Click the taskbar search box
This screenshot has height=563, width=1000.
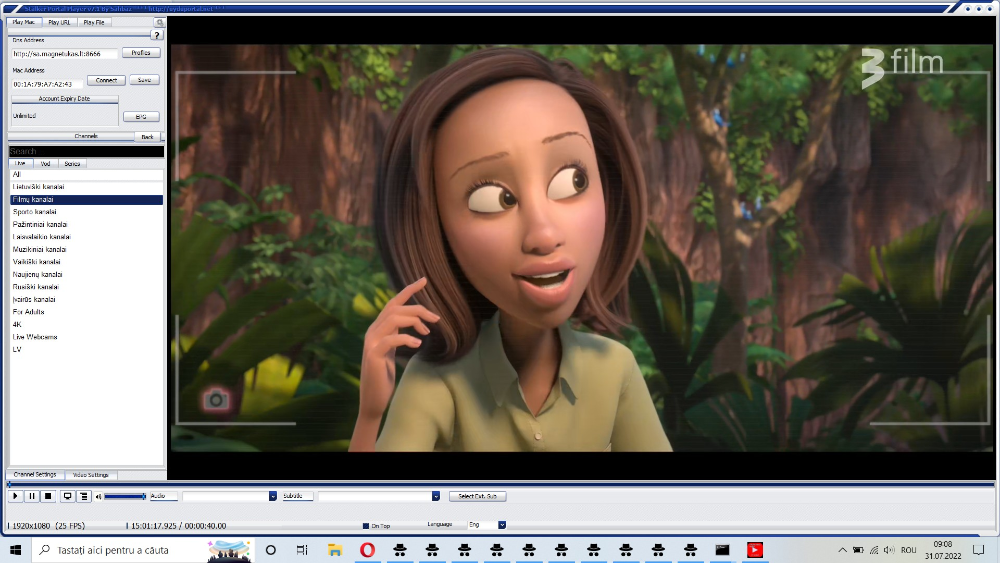(x=143, y=550)
